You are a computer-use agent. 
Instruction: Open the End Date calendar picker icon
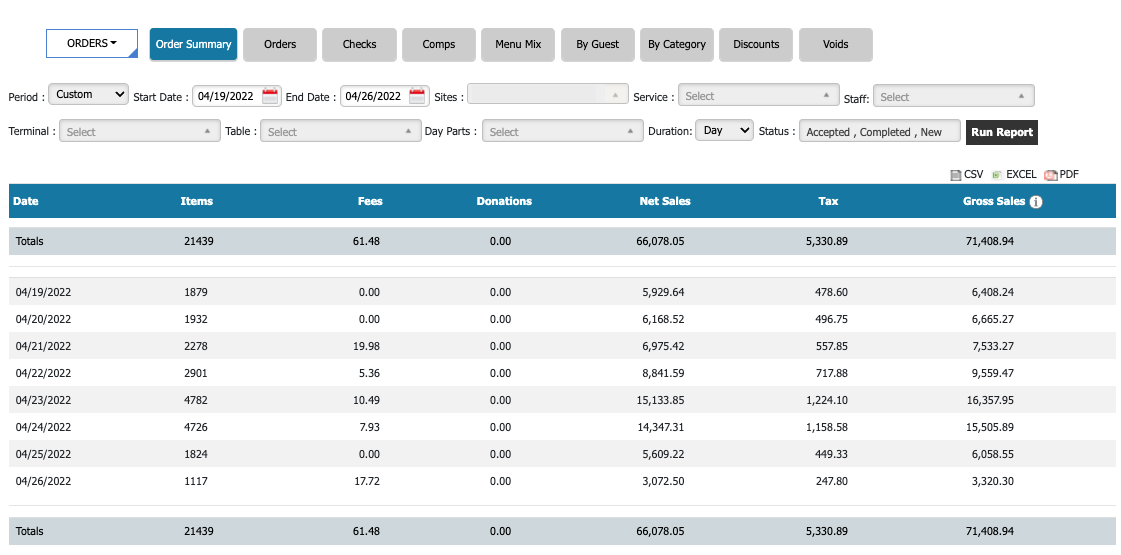click(418, 97)
